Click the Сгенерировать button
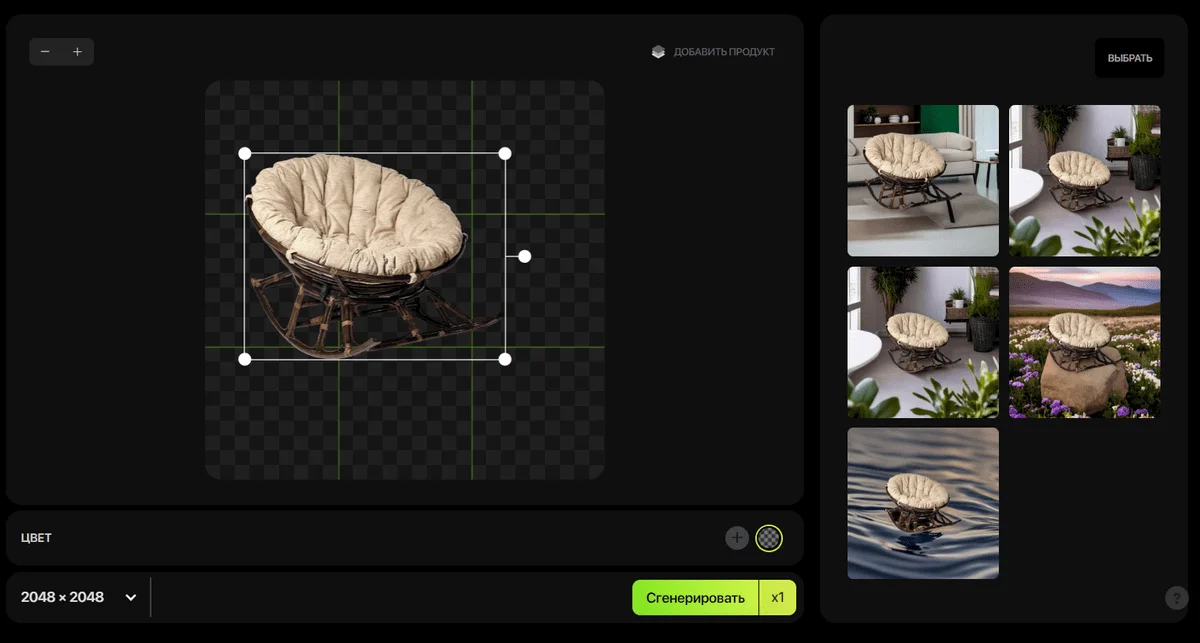Image resolution: width=1200 pixels, height=643 pixels. tap(695, 598)
